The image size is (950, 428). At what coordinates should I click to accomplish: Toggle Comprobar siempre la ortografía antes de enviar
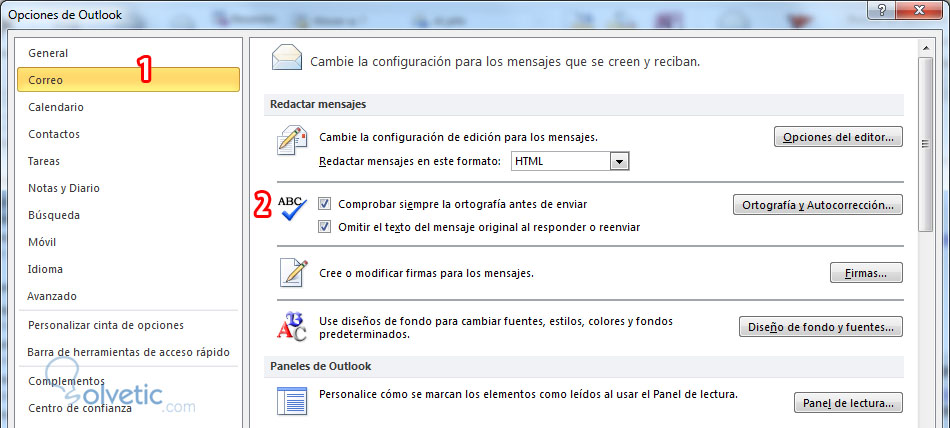[x=325, y=204]
